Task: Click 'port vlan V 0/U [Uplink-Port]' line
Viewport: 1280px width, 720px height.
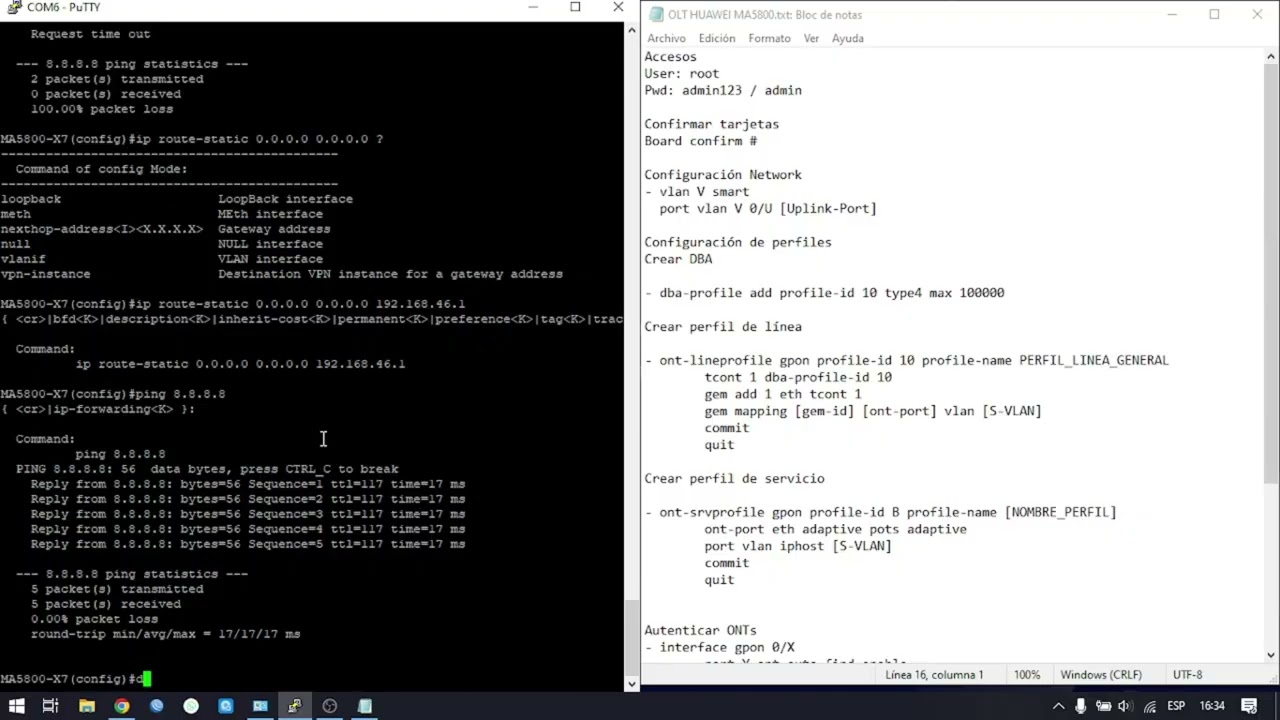Action: click(768, 209)
